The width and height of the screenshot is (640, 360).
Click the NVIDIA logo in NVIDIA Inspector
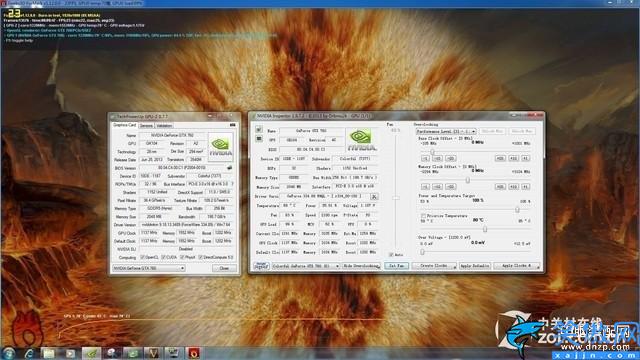[x=361, y=140]
